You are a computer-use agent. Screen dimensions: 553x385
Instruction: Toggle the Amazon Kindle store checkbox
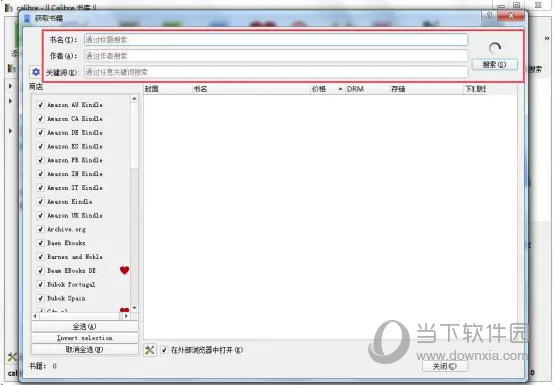click(41, 201)
